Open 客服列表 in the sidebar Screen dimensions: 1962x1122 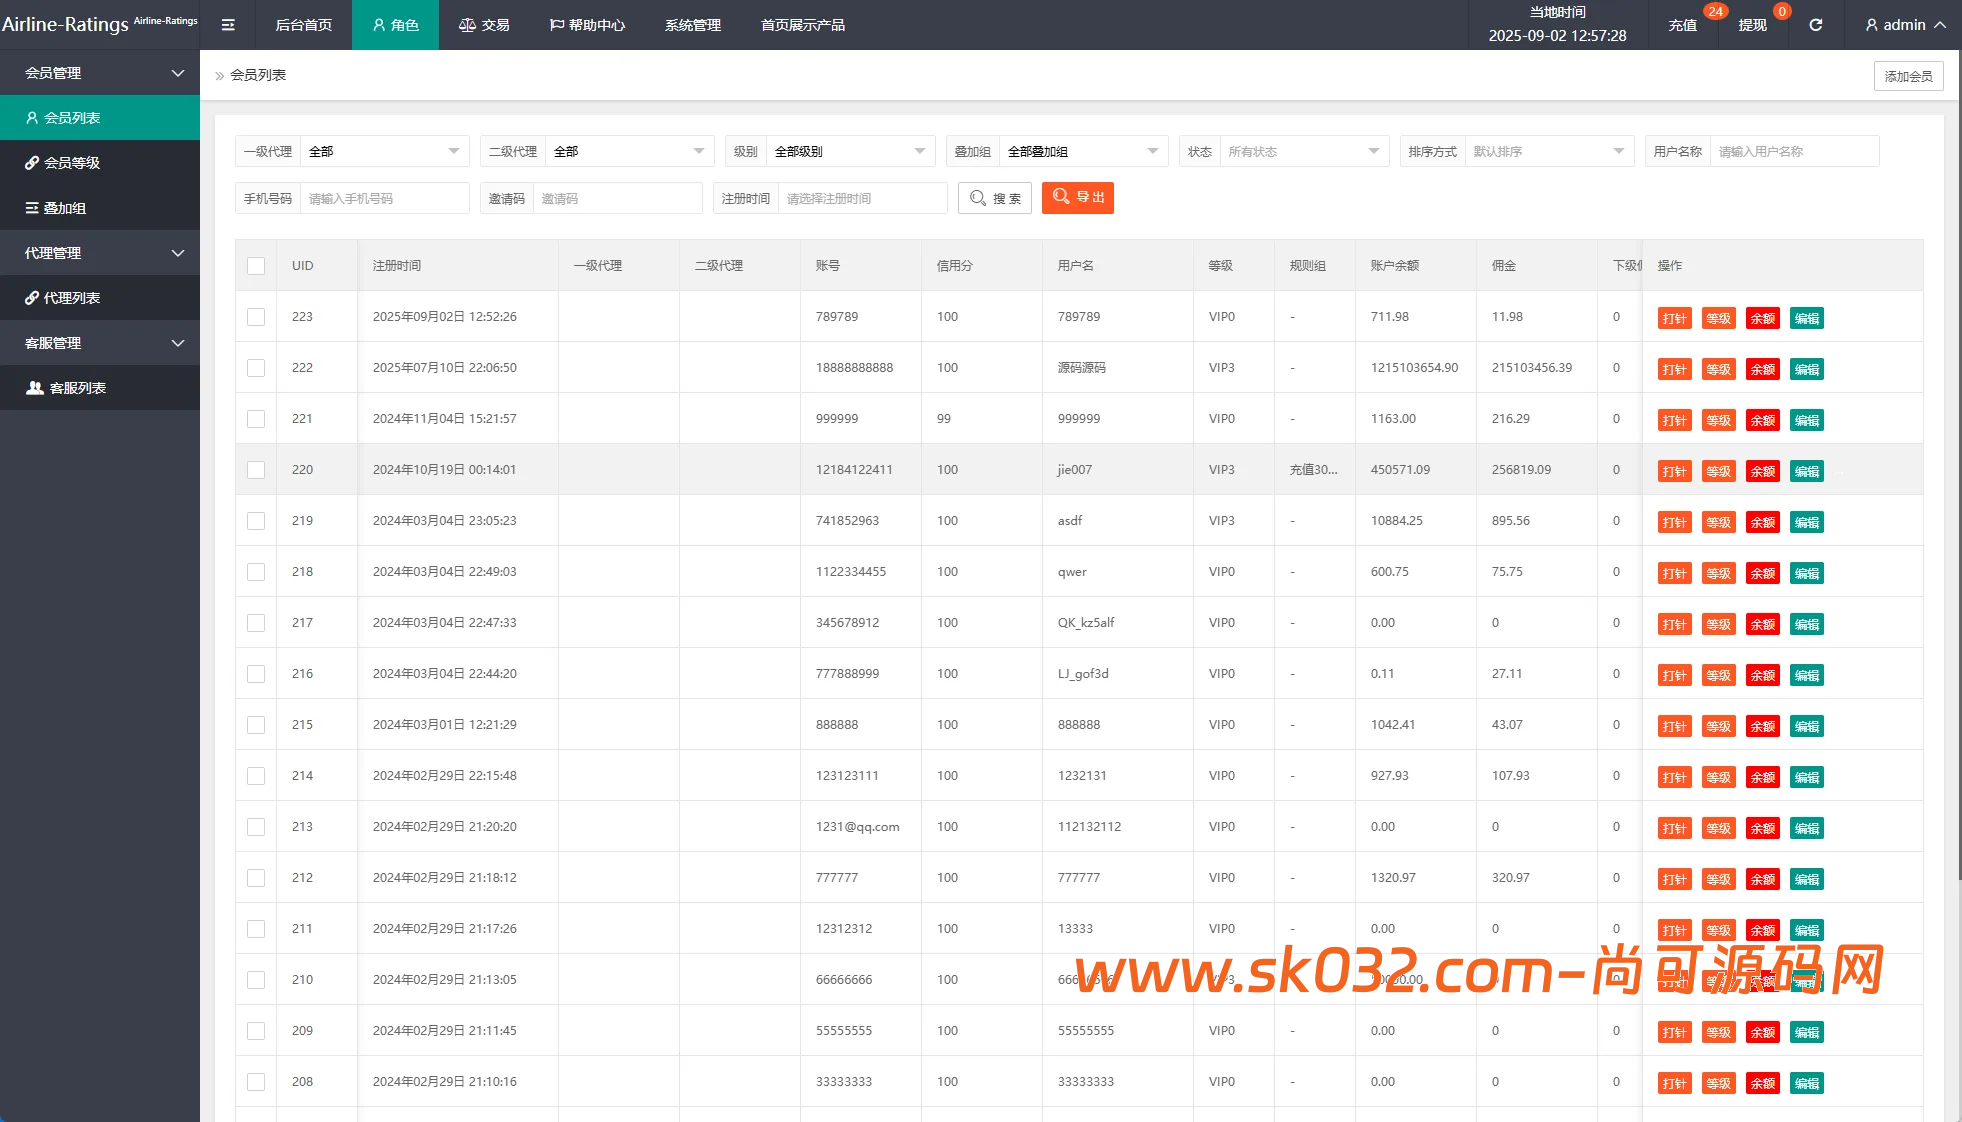[x=77, y=388]
